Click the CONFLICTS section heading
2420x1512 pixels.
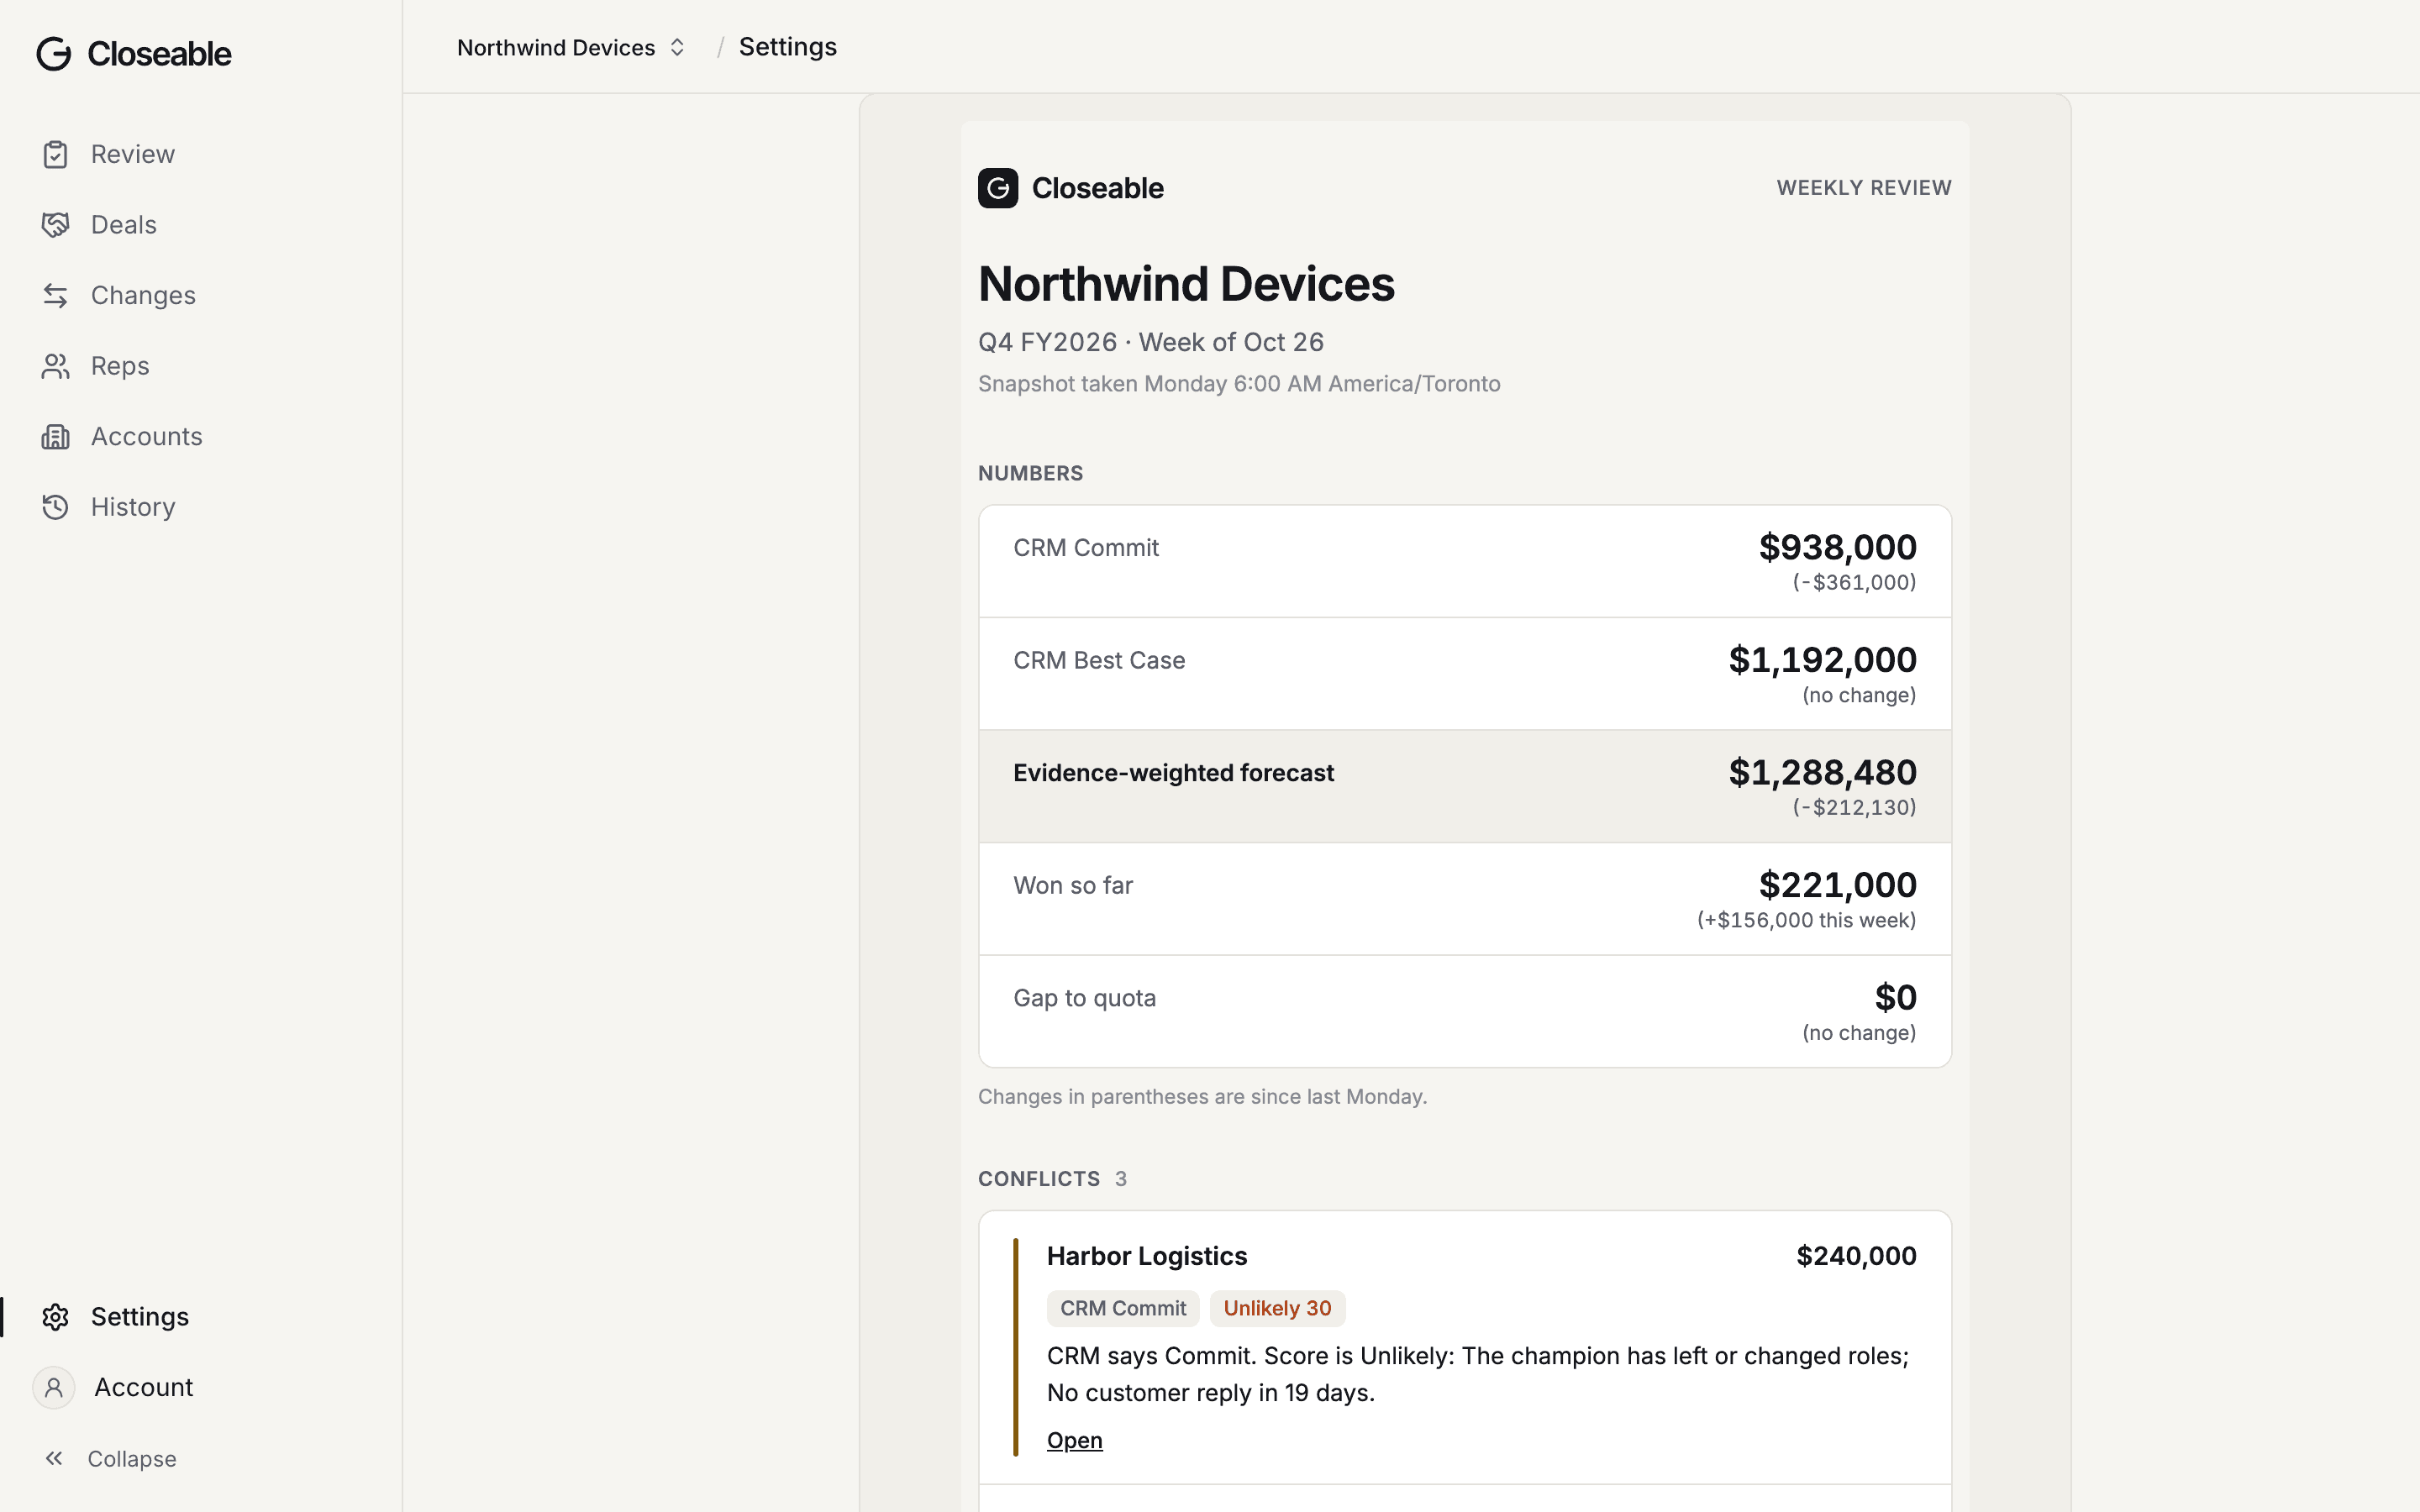tap(1039, 1179)
